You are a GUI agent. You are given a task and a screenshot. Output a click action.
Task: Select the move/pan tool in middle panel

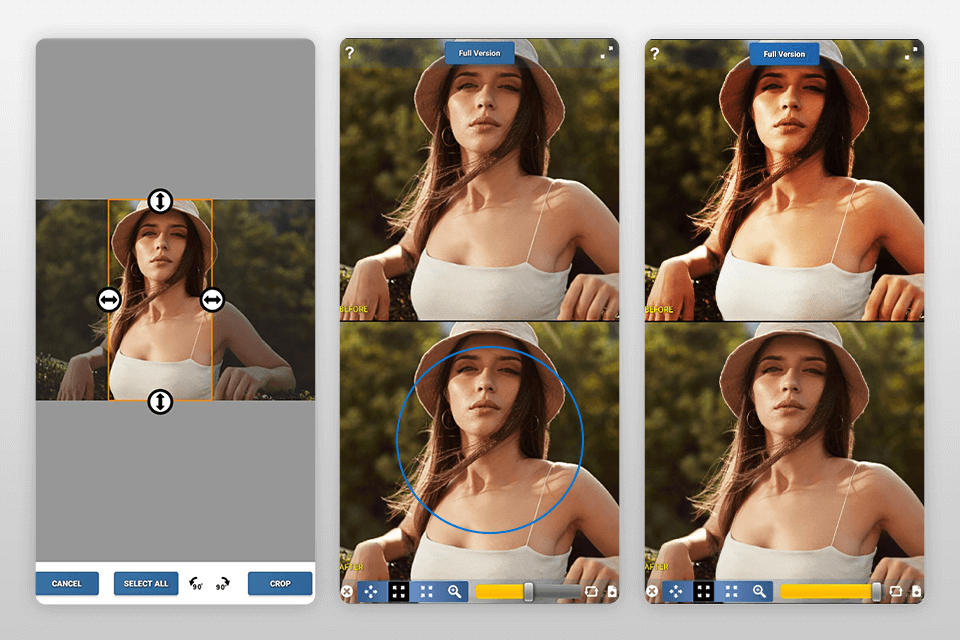[371, 592]
